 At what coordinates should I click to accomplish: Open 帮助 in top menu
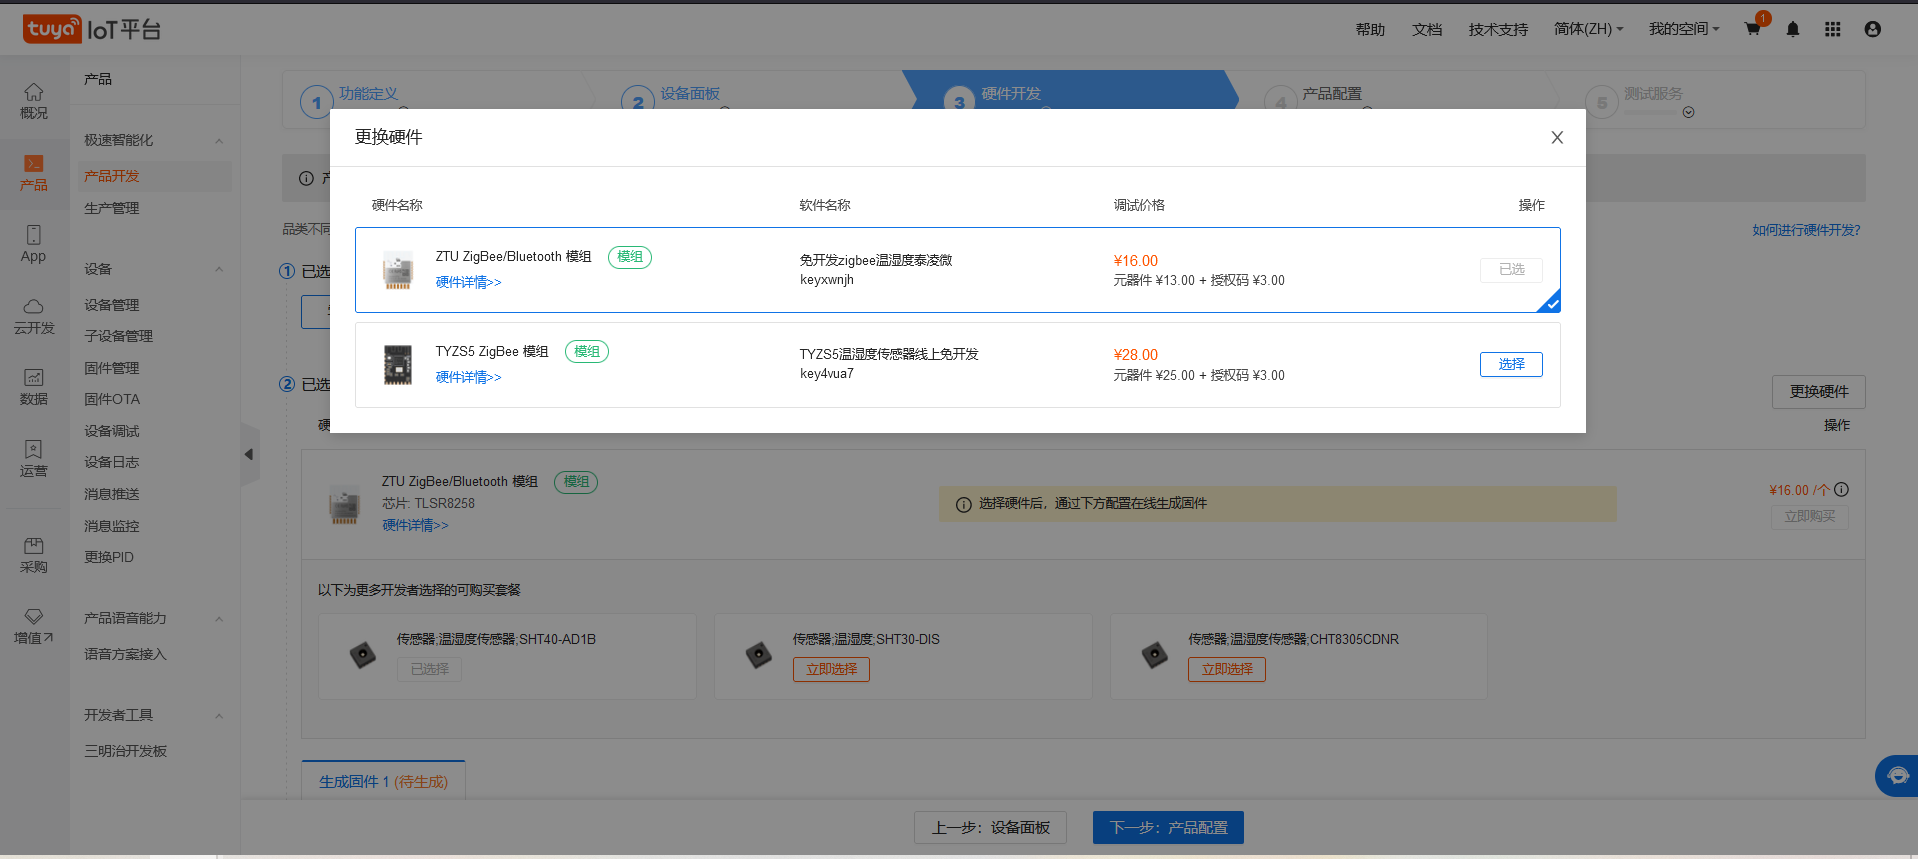[1370, 29]
